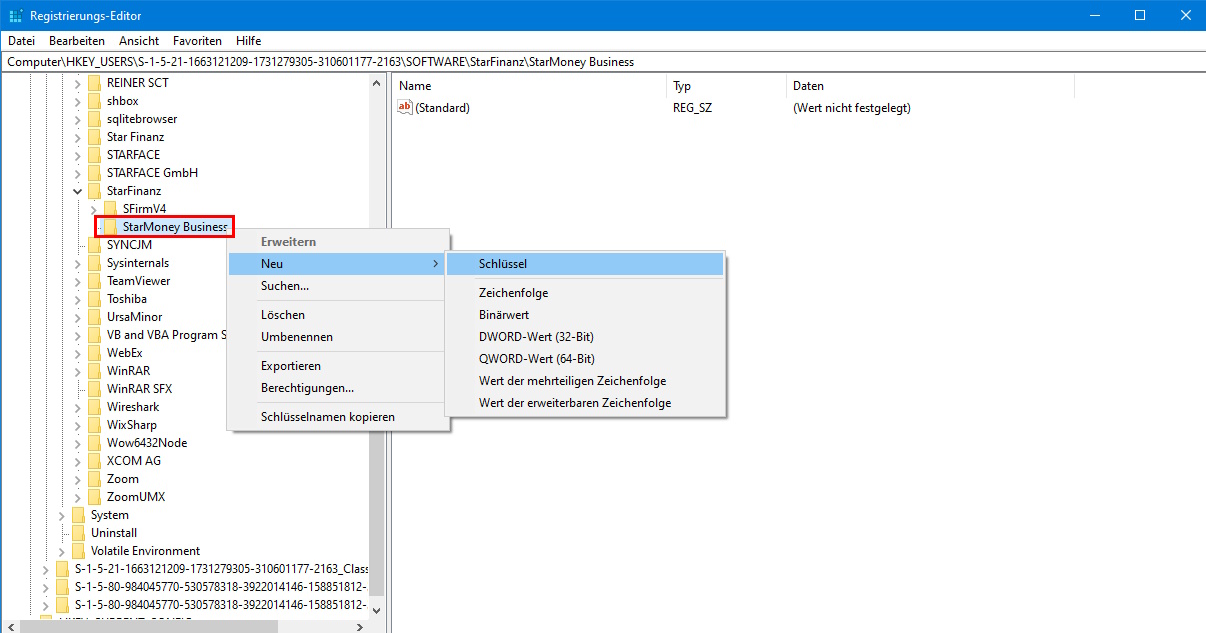The height and width of the screenshot is (633, 1206).
Task: Click the Registrierungs-Editor app icon in title bar
Action: [16, 16]
